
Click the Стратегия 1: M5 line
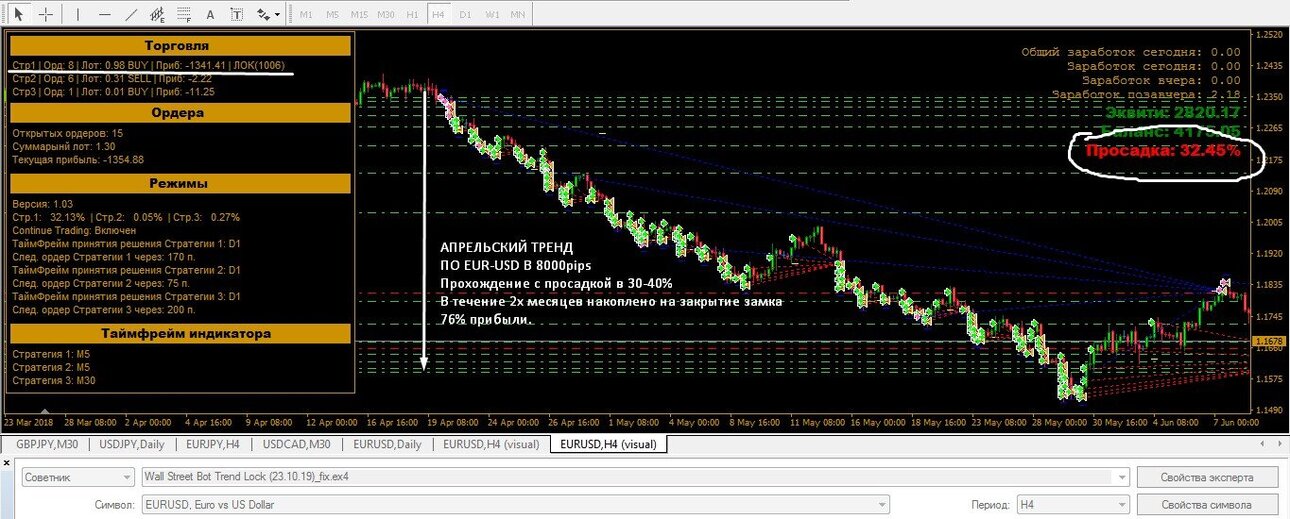point(51,353)
